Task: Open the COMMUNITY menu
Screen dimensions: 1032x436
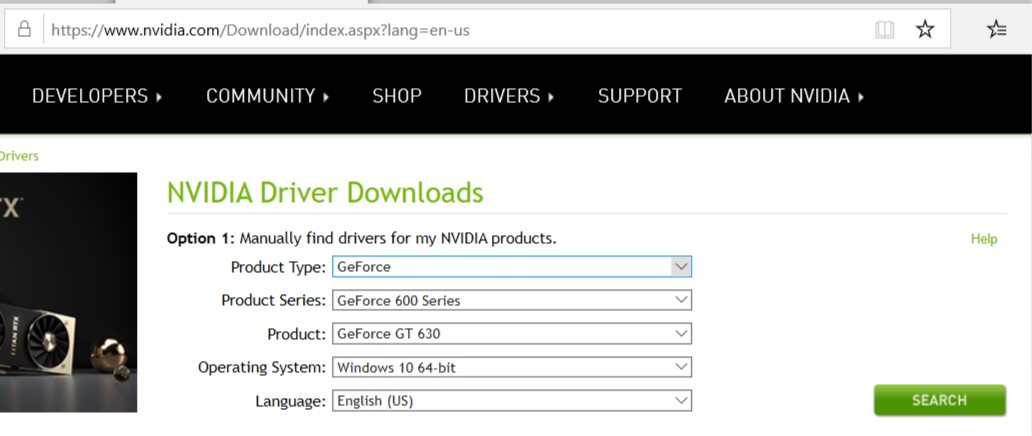Action: [267, 96]
